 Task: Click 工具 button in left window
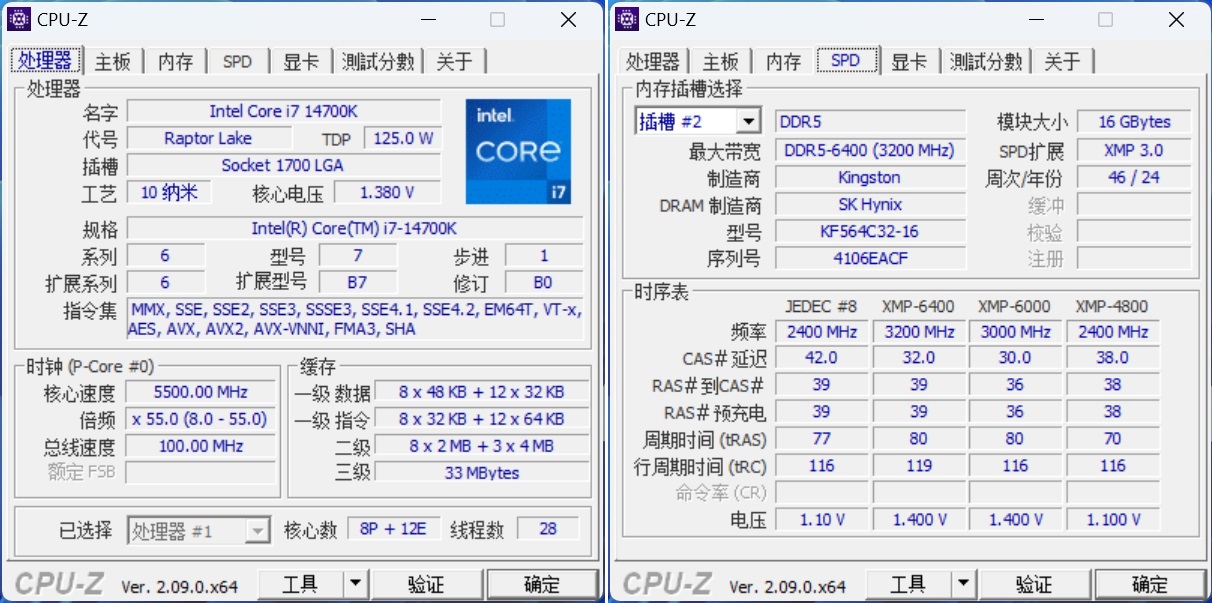[301, 584]
